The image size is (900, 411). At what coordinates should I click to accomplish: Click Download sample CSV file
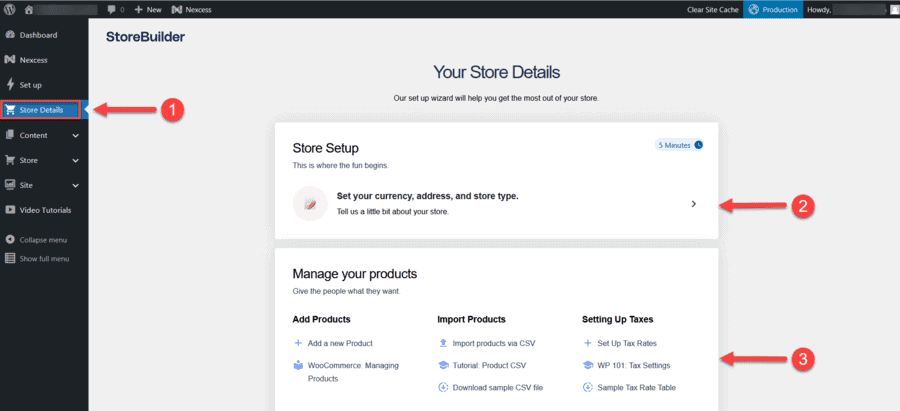498,387
